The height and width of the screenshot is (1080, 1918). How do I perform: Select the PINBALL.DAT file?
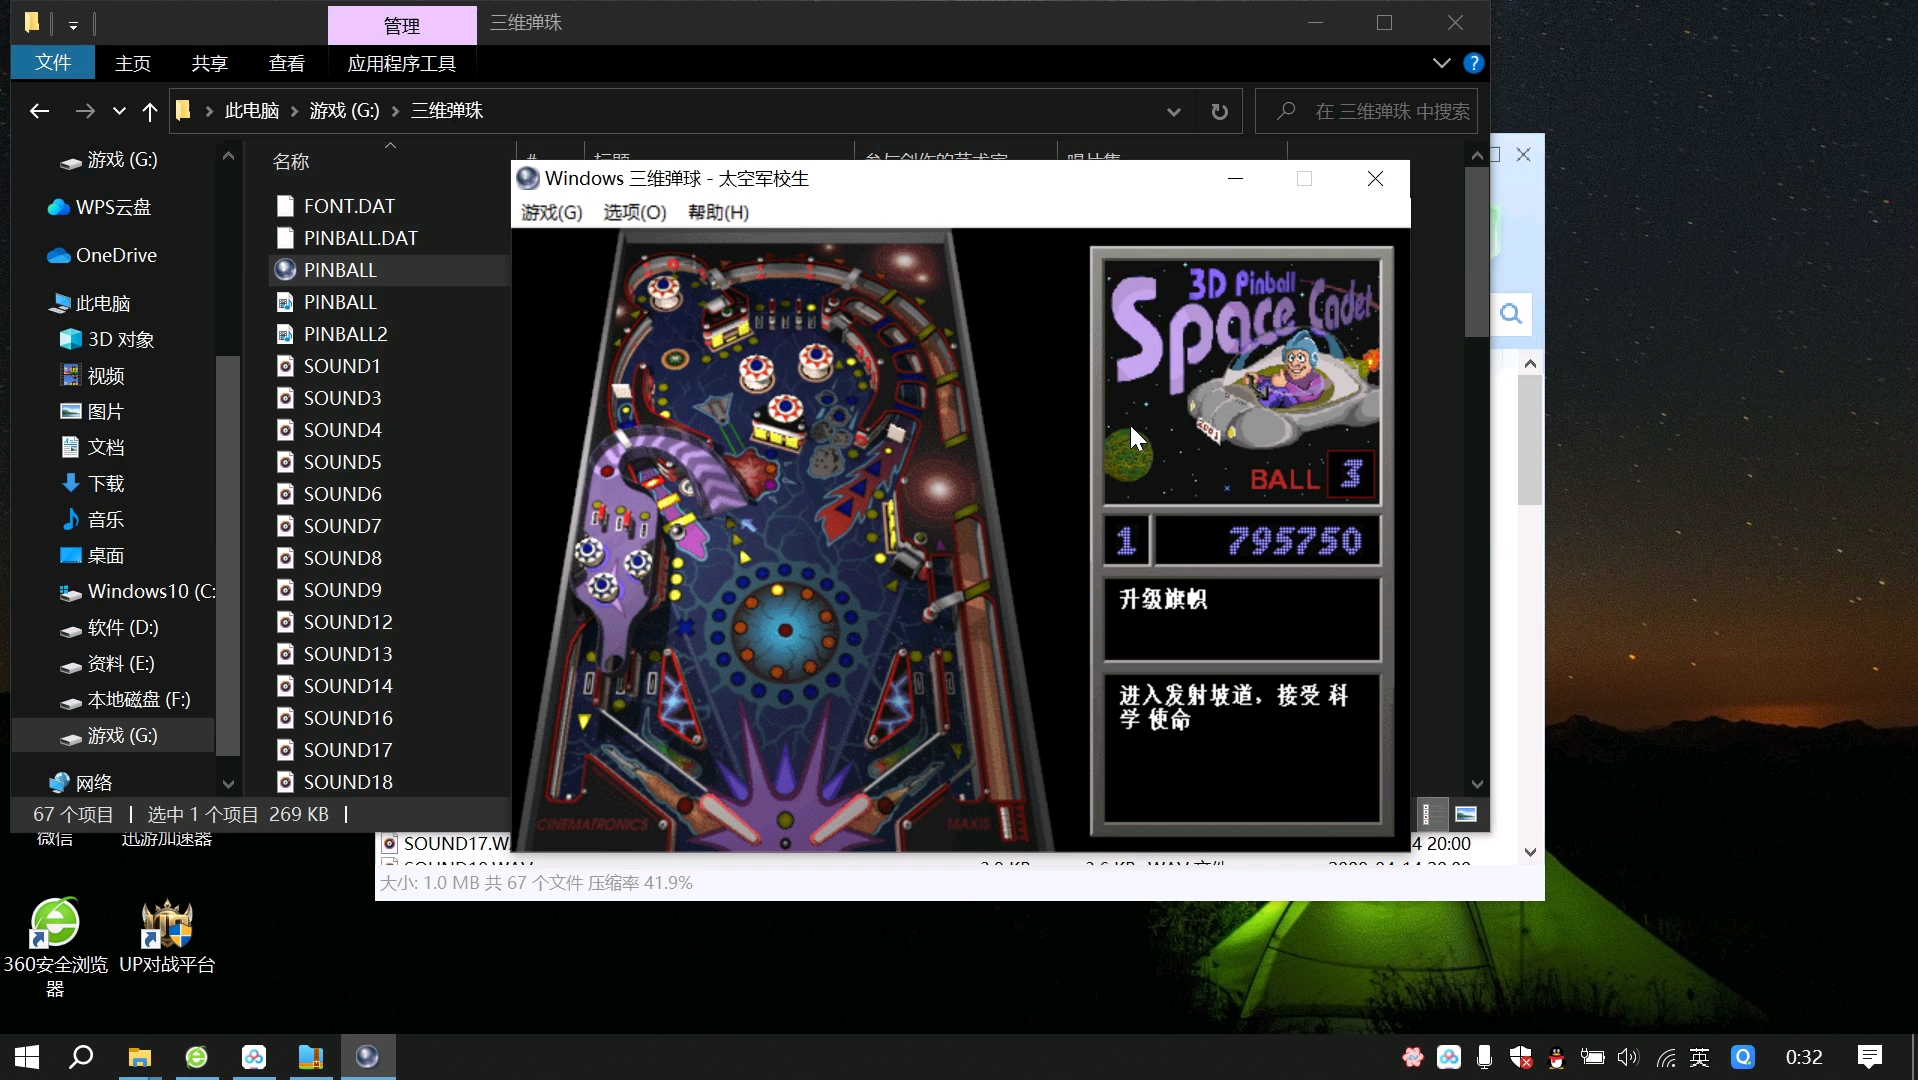(x=347, y=238)
